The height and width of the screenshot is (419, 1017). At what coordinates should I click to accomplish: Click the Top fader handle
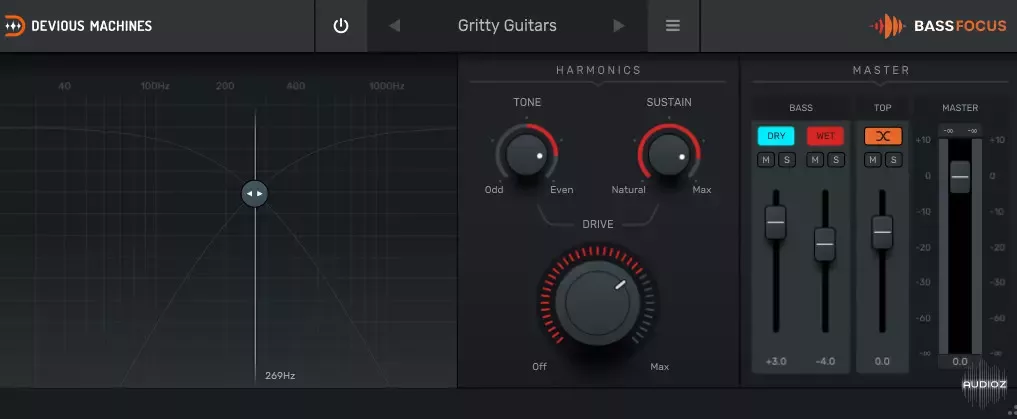coord(883,232)
